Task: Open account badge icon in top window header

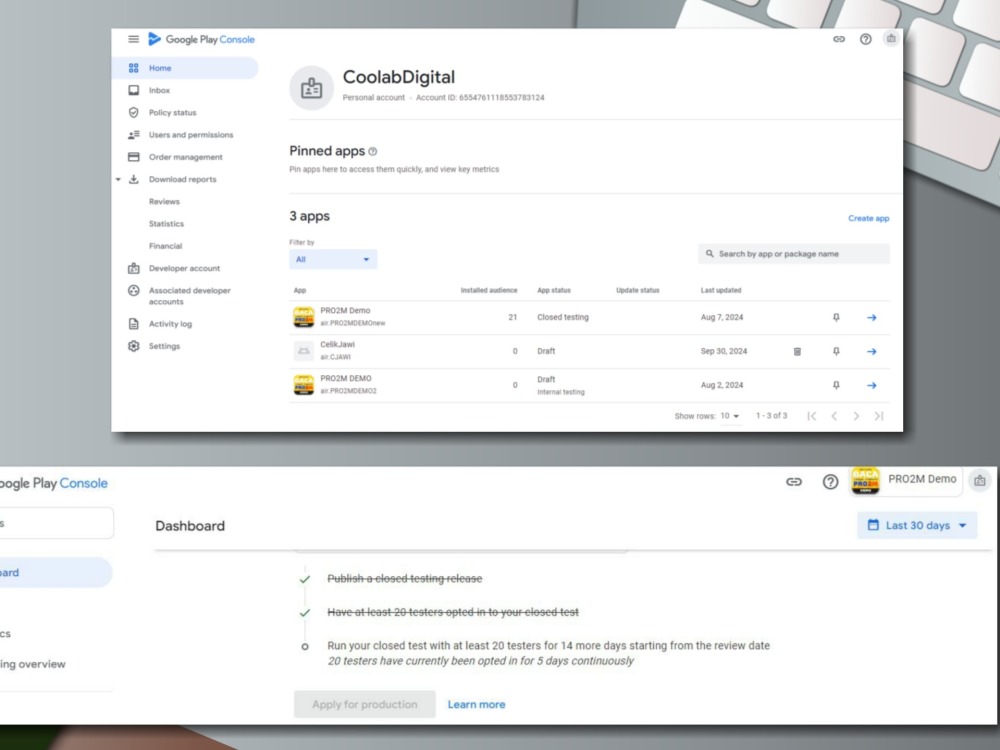Action: click(891, 39)
